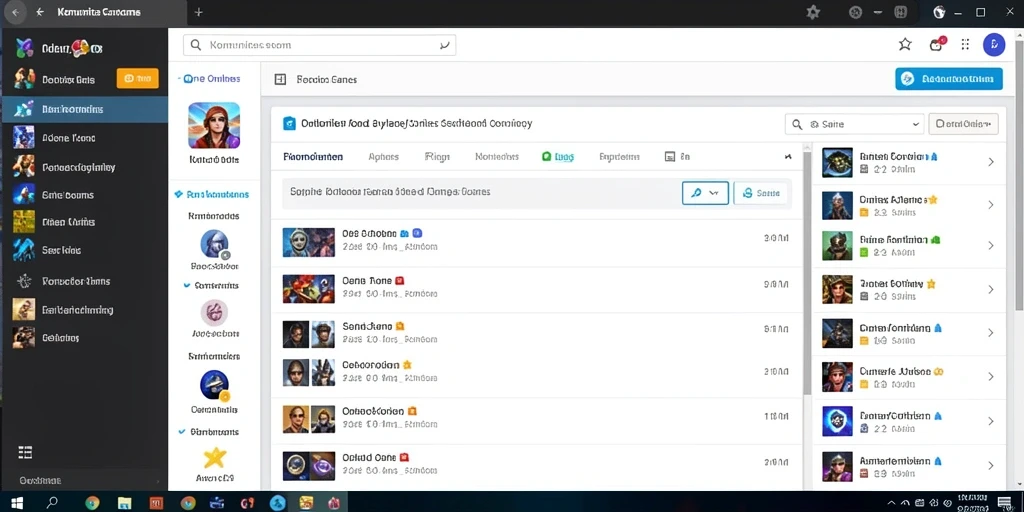Switch to the "Aphors" tab
The width and height of the screenshot is (1024, 512).
coord(383,157)
